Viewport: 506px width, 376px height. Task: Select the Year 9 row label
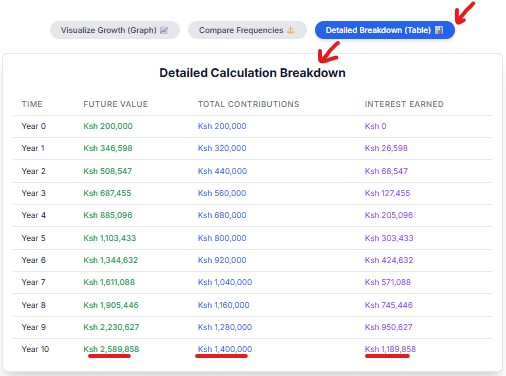(x=34, y=327)
